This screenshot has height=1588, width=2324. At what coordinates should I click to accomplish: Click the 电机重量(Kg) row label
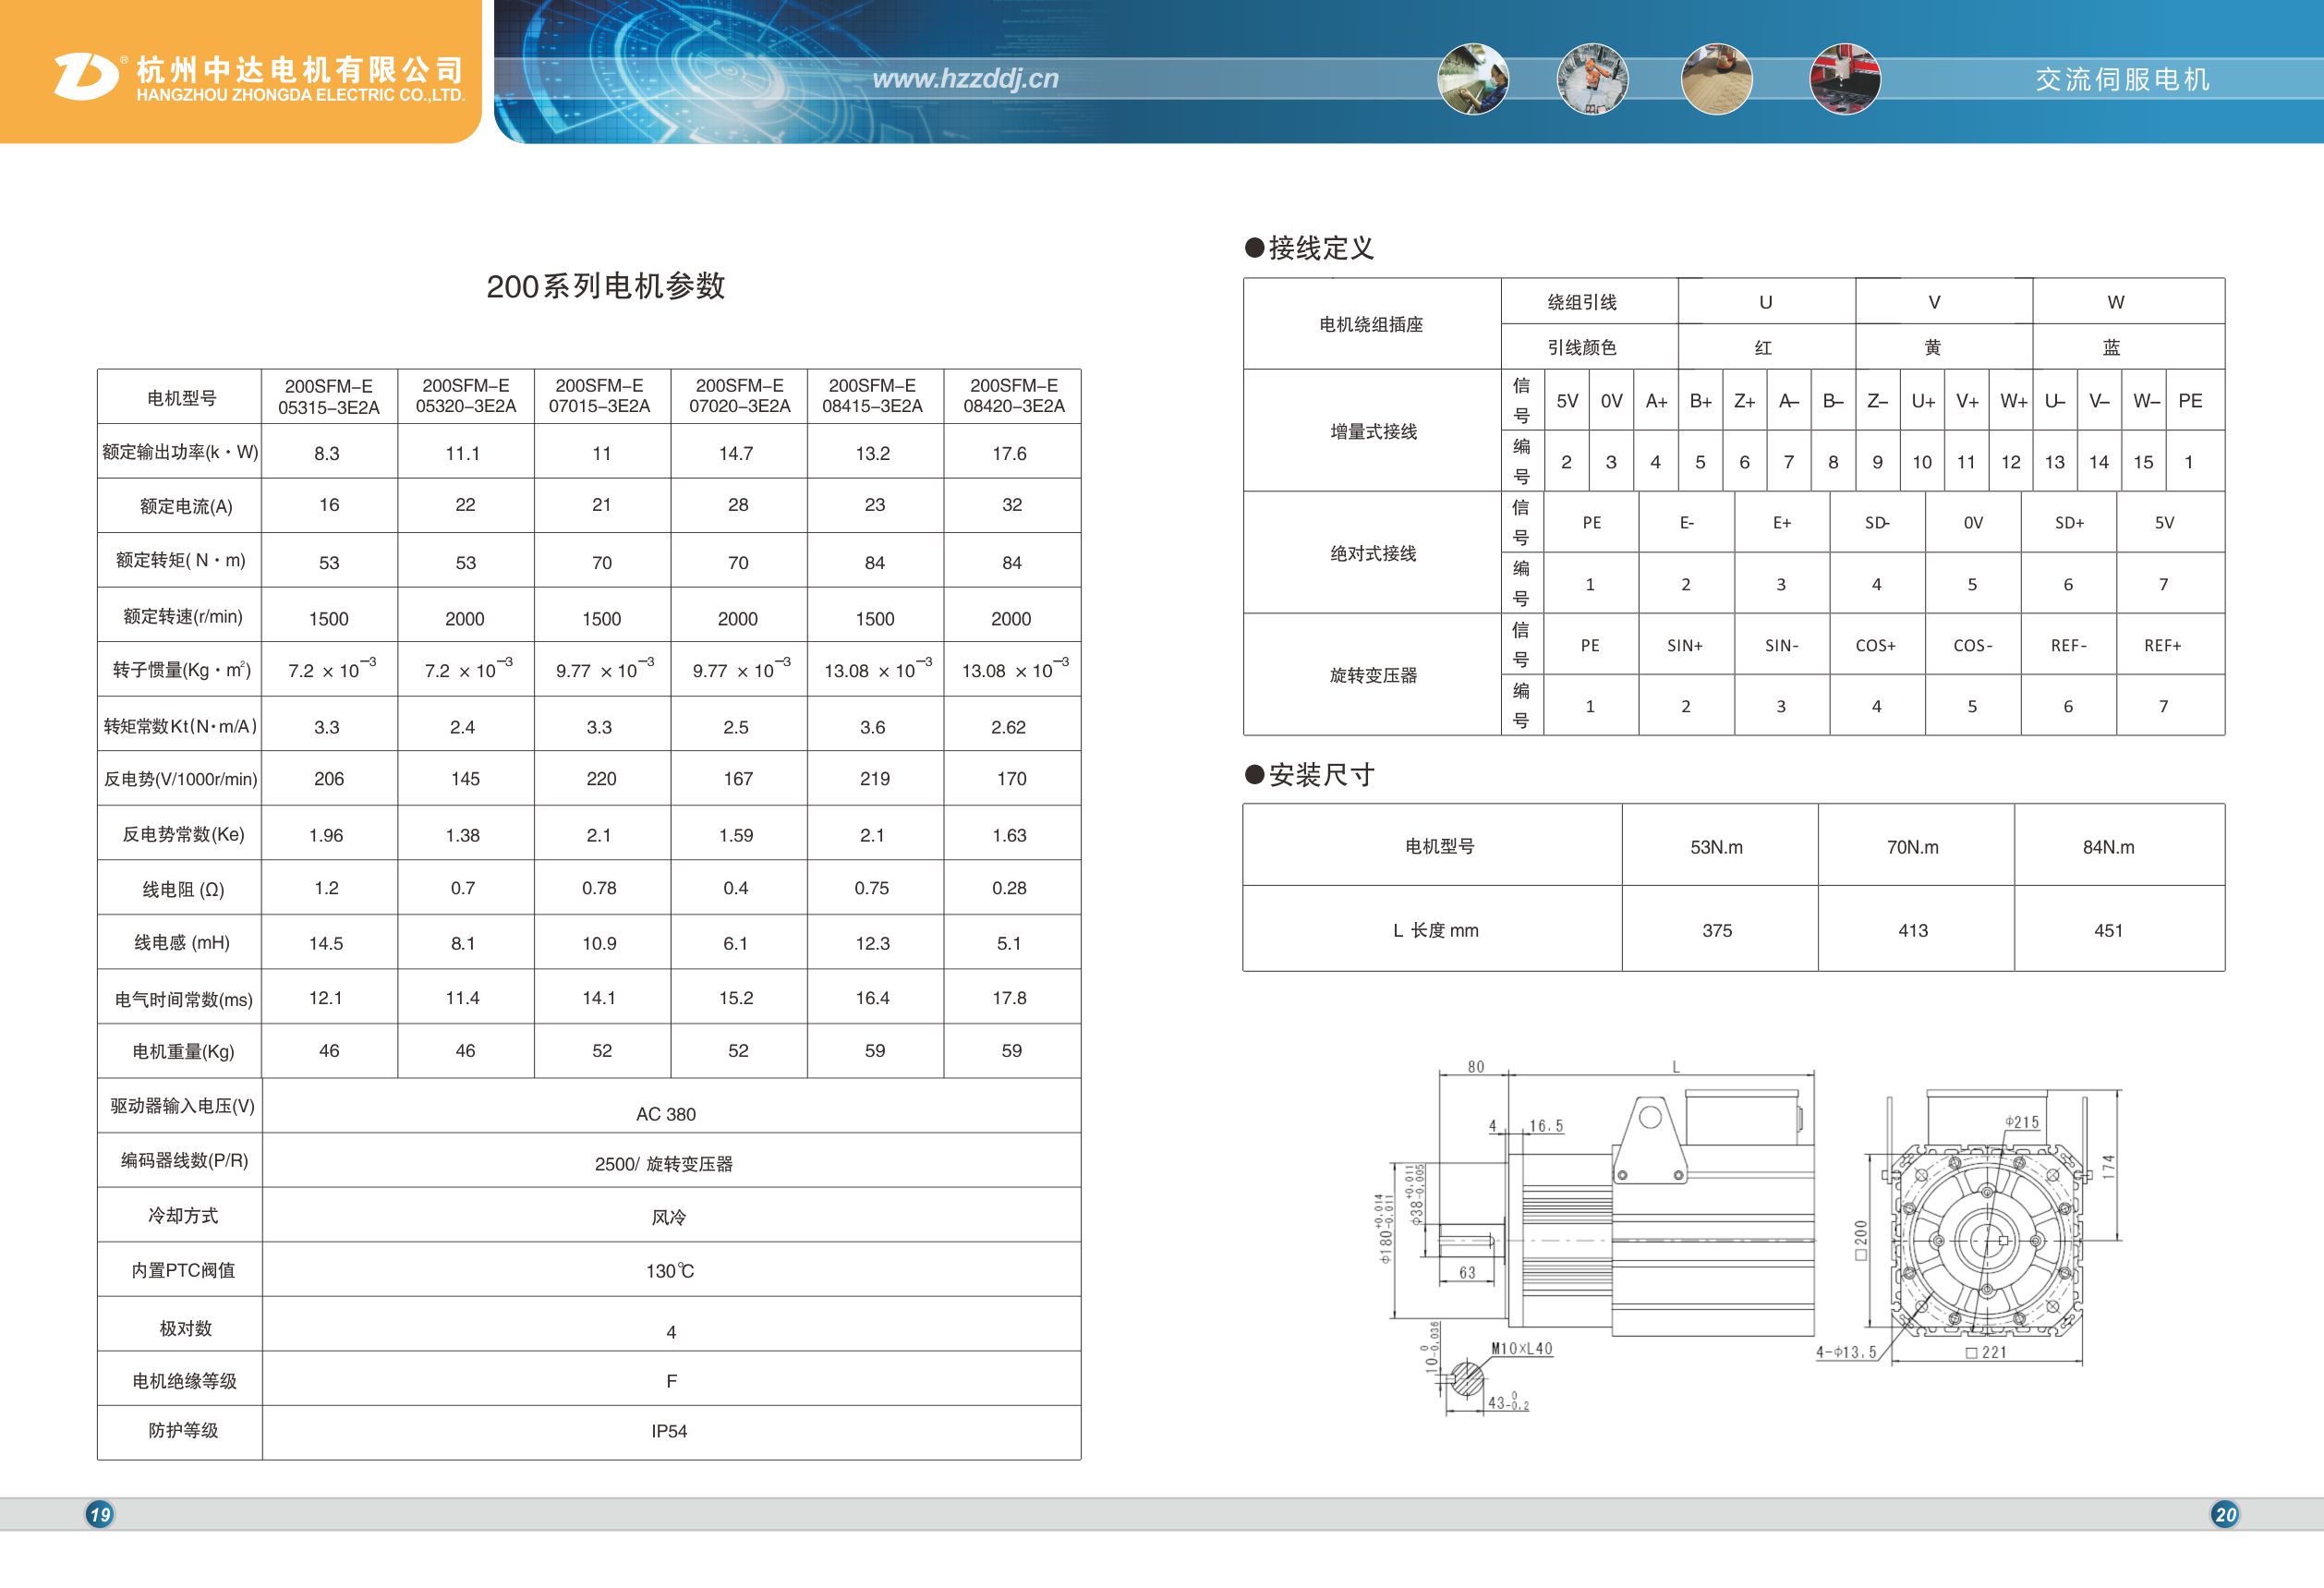[x=183, y=1051]
